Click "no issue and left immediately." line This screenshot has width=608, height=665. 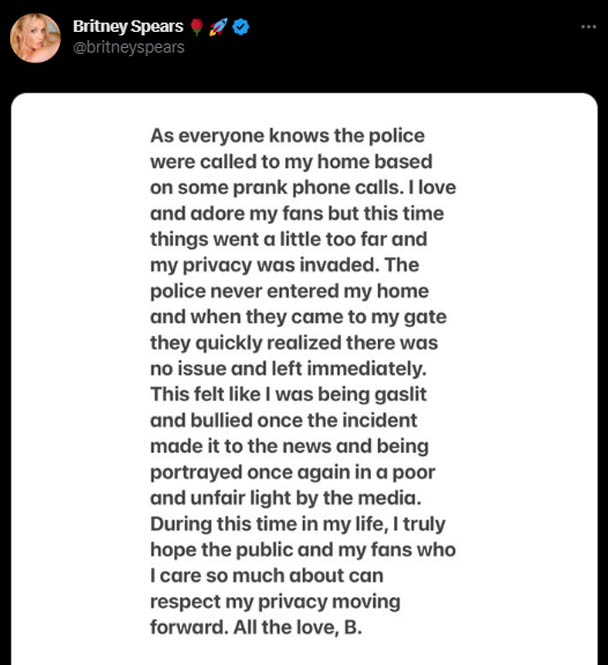tap(288, 369)
